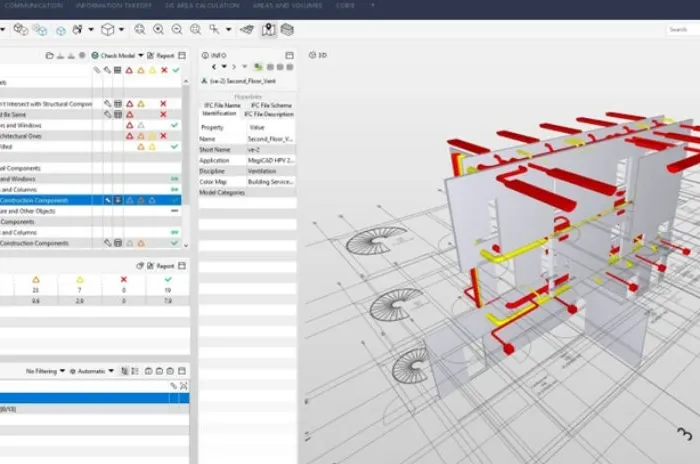This screenshot has height=464, width=700.
Task: Toggle the yellow triangle severity filter header
Action: 152,70
